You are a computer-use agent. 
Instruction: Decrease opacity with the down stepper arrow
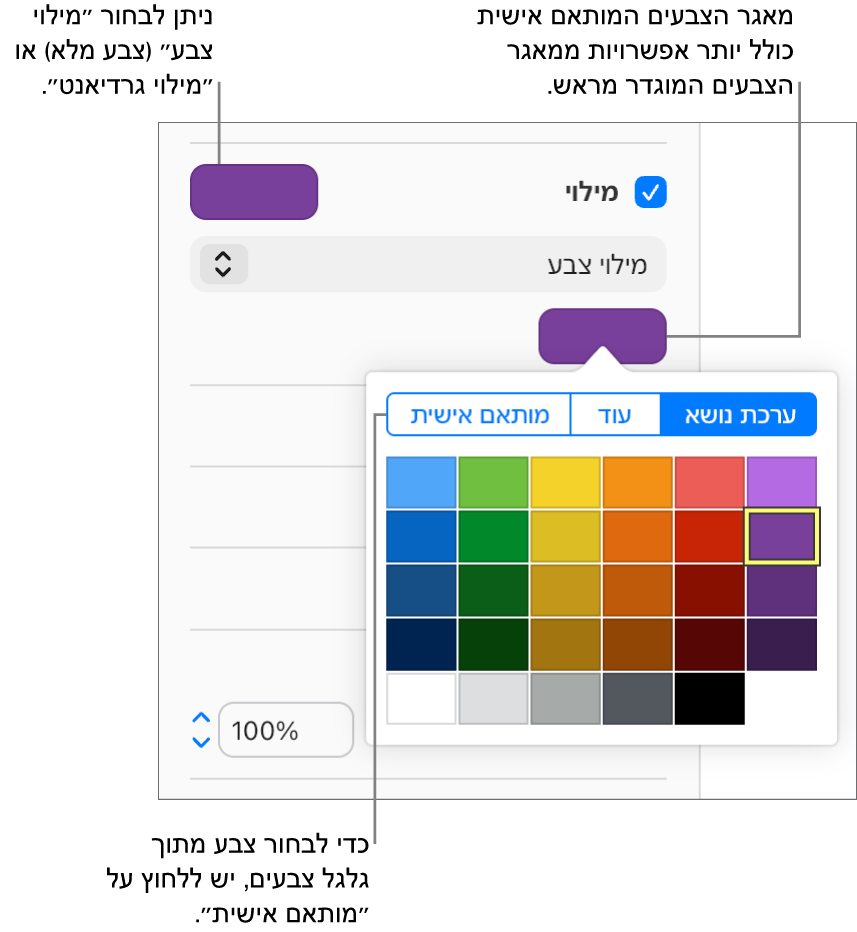(201, 742)
